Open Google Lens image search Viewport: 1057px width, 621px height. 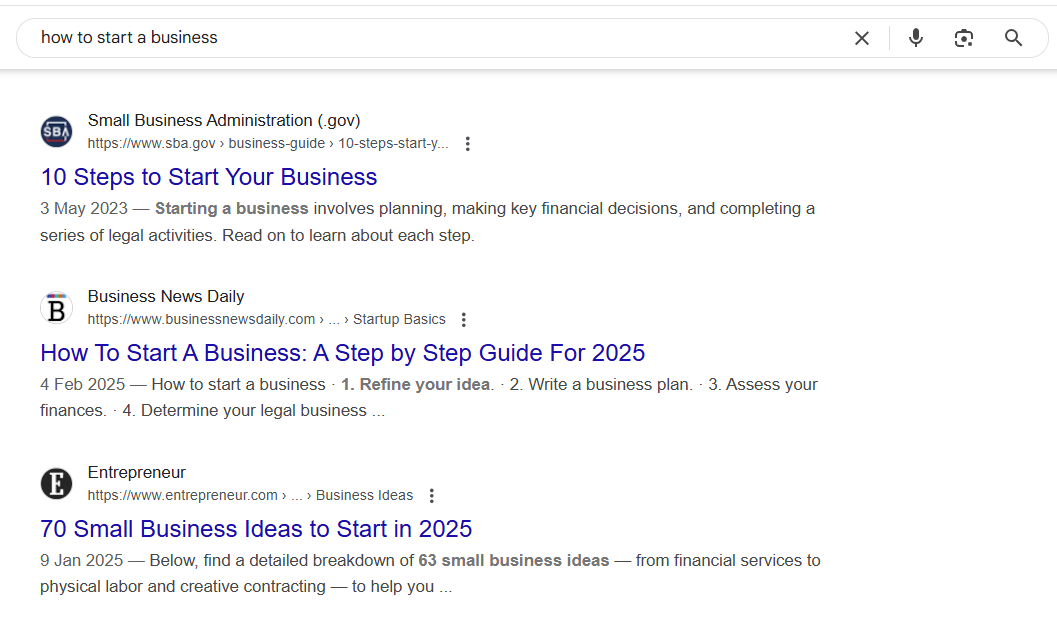pos(964,37)
